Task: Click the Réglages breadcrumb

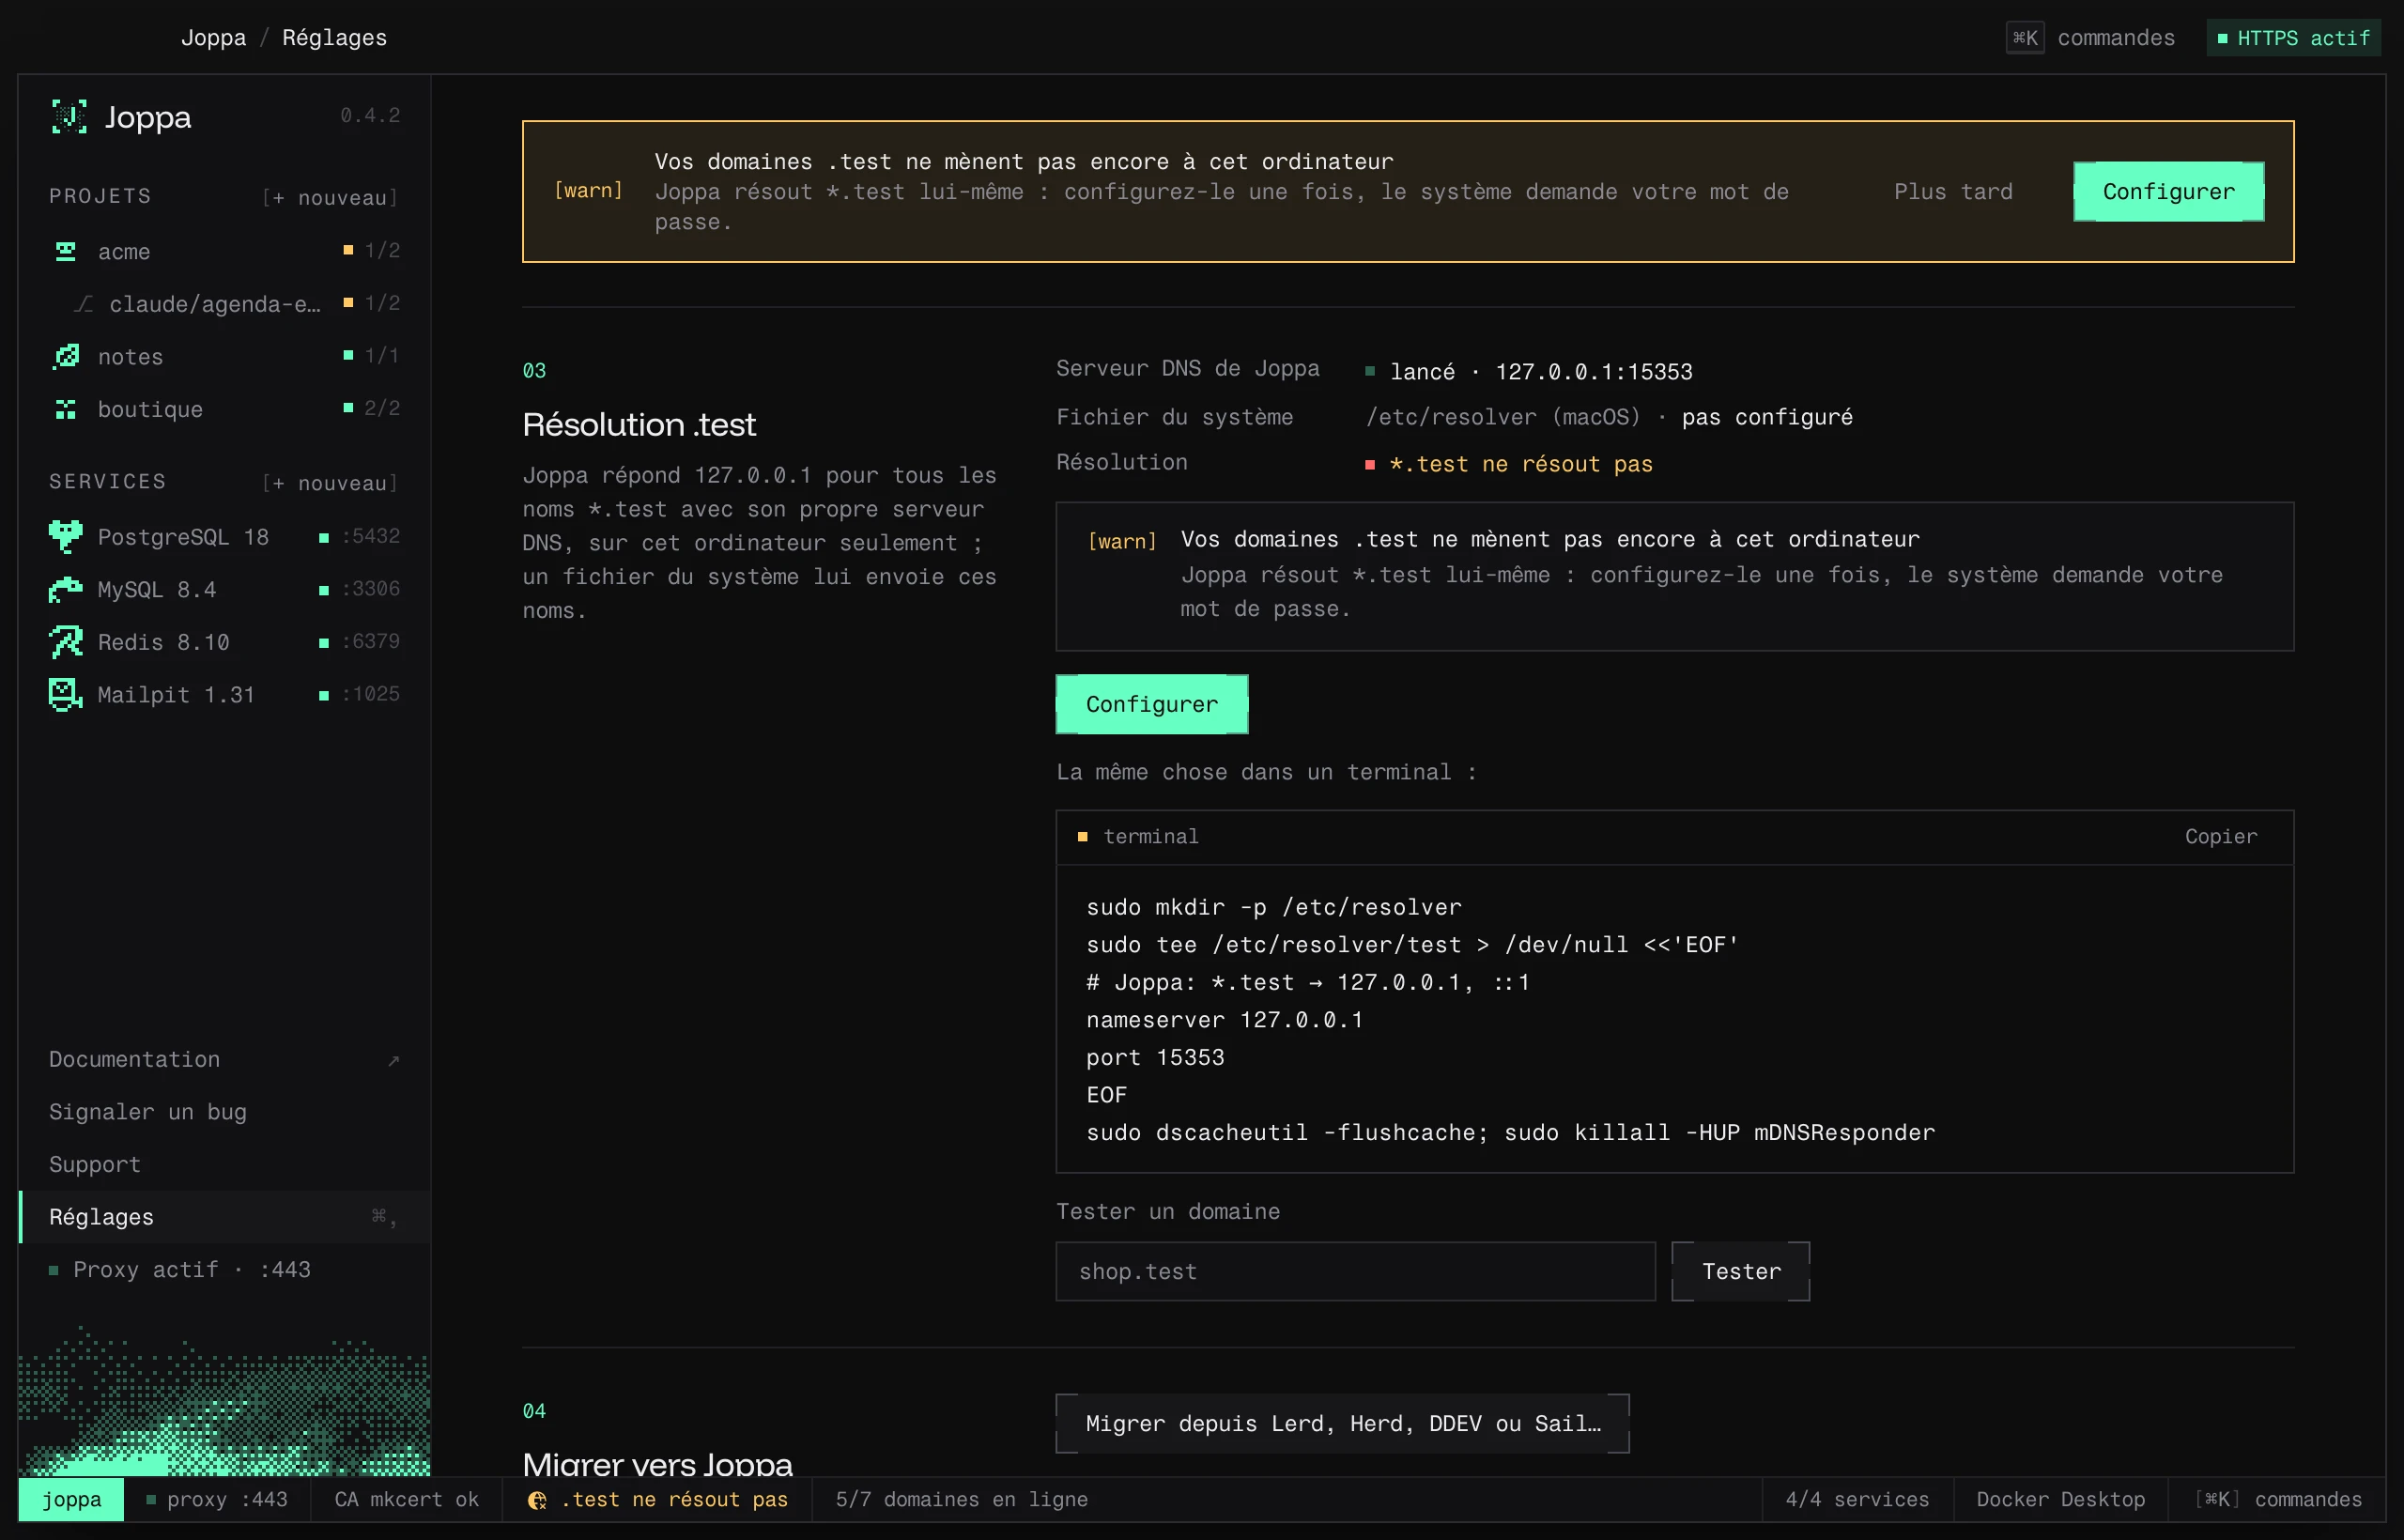Action: (x=334, y=37)
